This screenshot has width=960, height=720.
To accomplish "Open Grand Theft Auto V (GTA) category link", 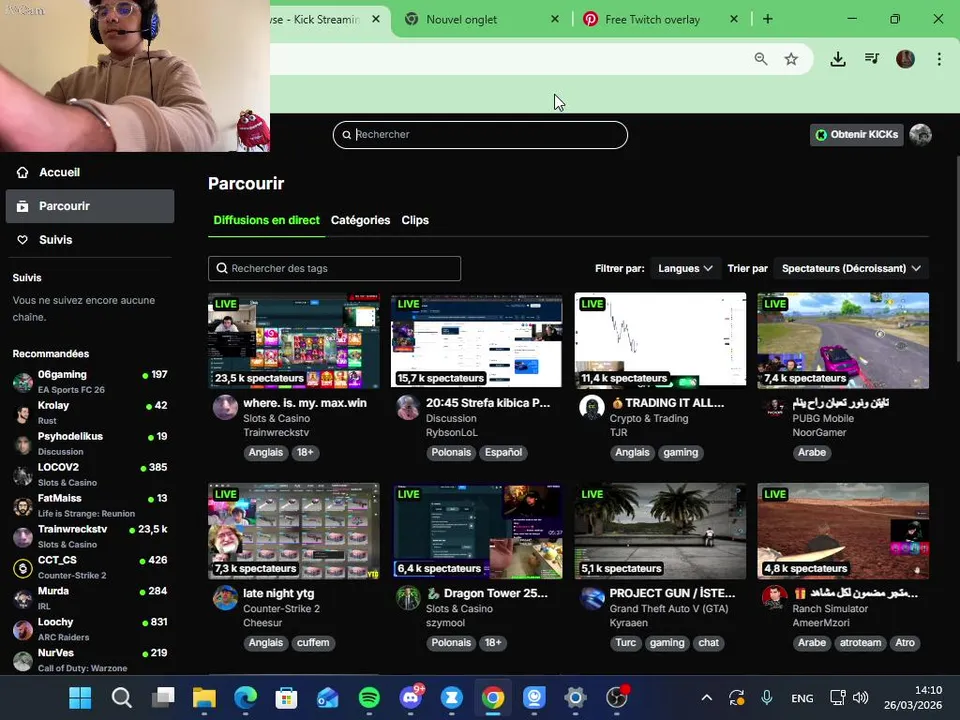I will click(x=669, y=609).
